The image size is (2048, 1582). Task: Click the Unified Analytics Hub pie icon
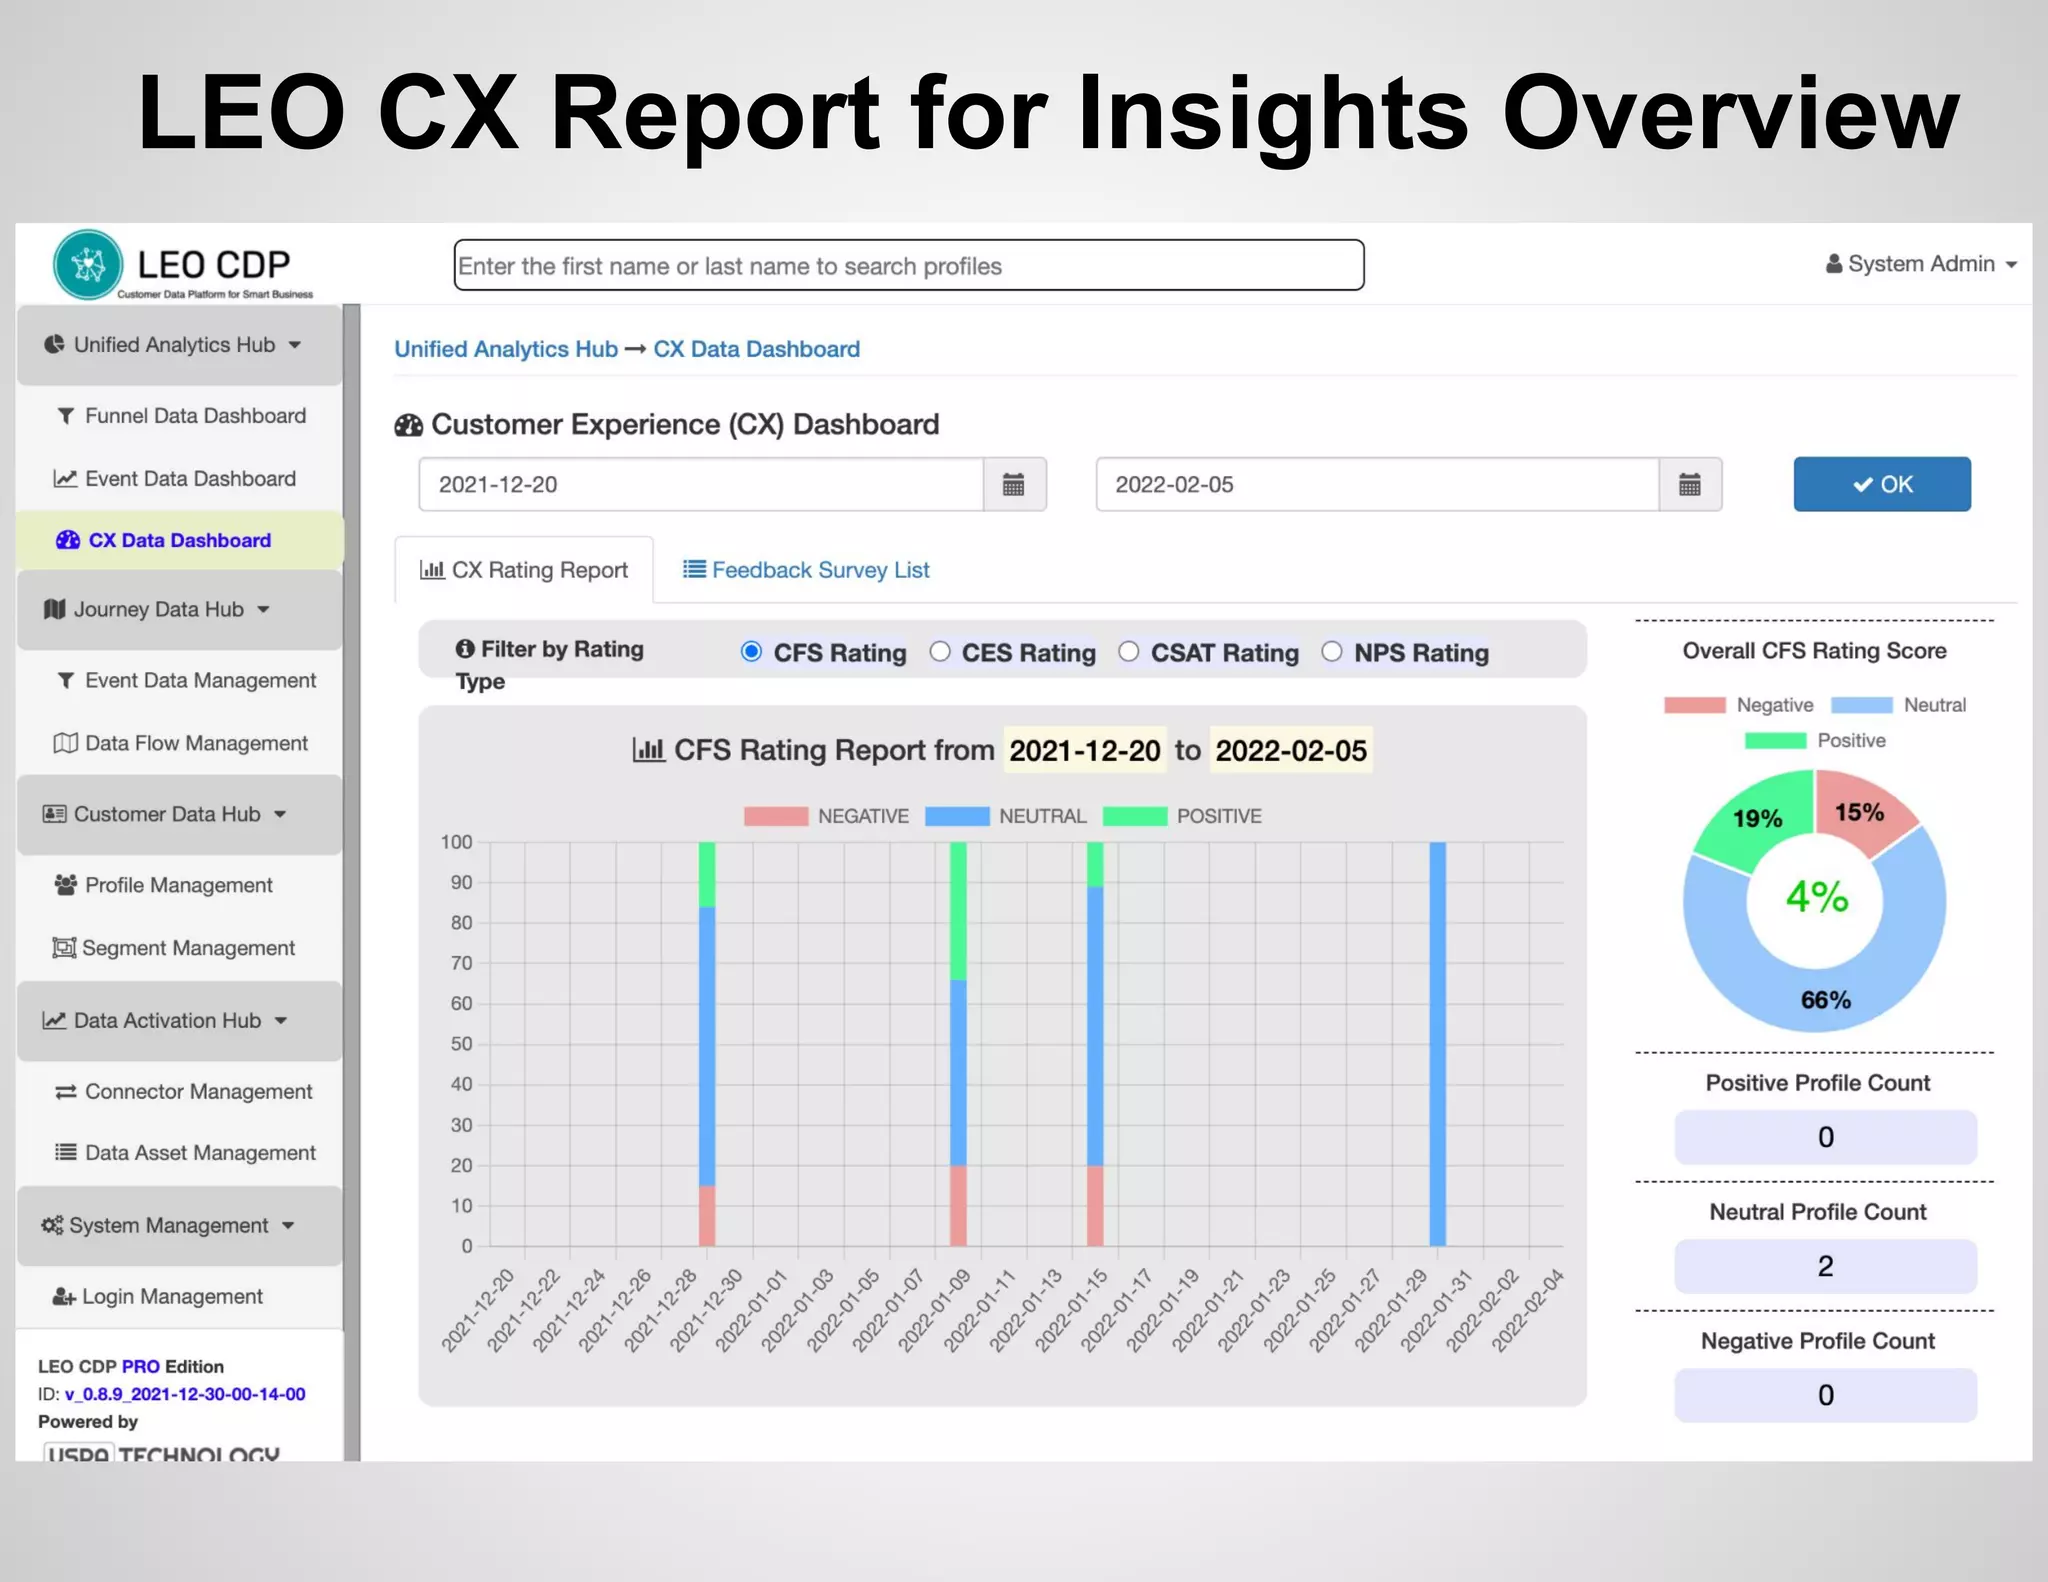pos(54,345)
